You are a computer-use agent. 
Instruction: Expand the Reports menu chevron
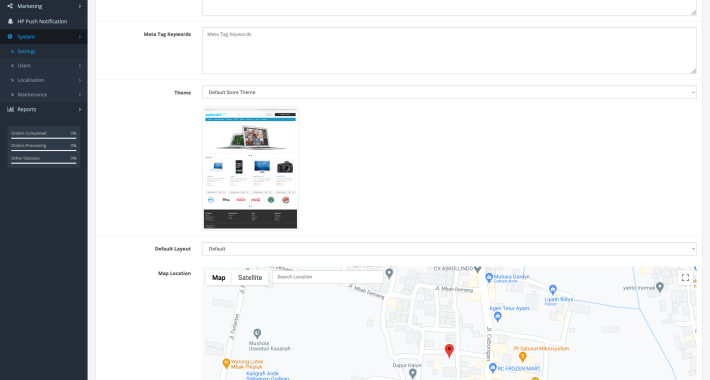(x=80, y=109)
